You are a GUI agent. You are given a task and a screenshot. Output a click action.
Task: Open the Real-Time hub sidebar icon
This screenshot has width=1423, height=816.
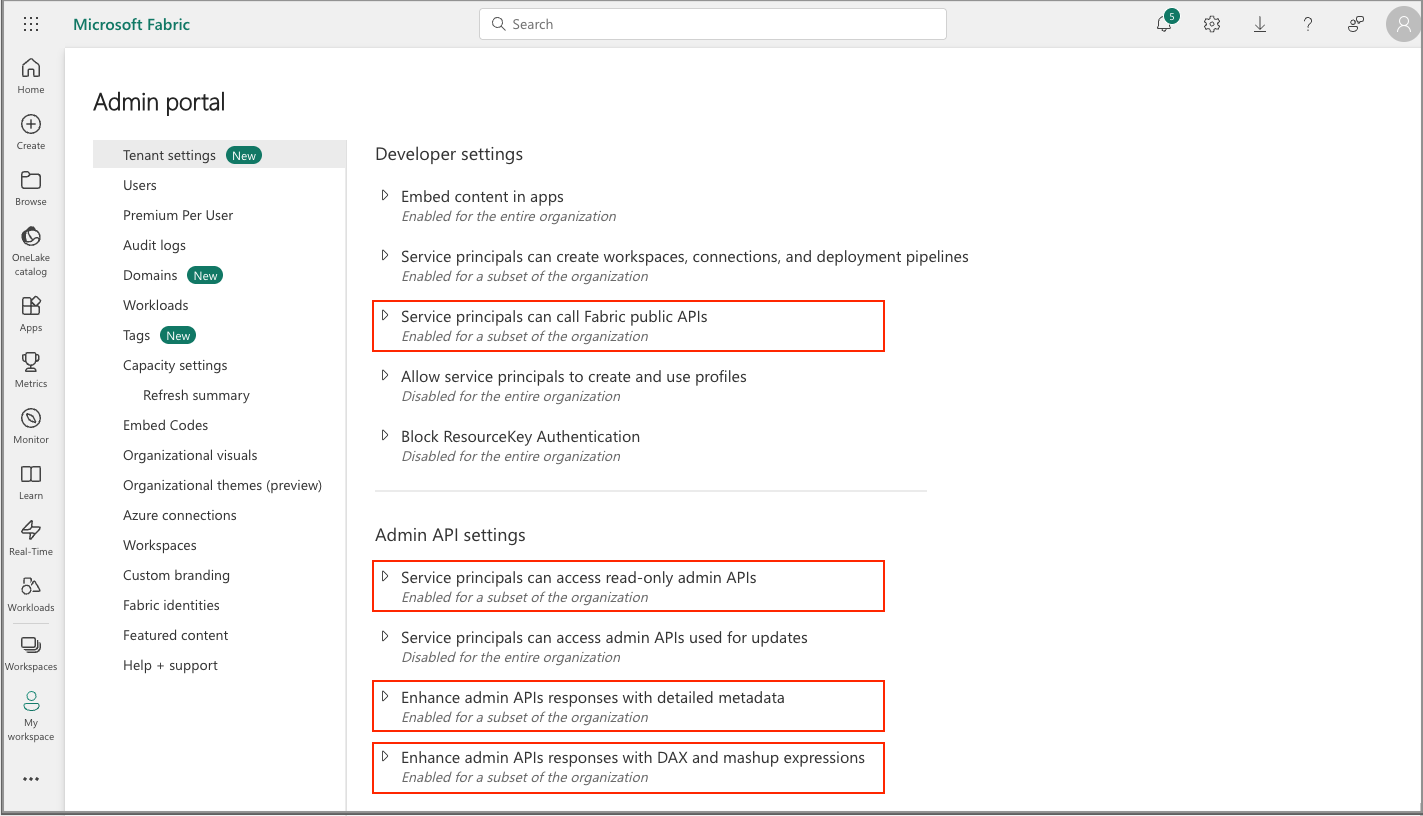pos(31,537)
